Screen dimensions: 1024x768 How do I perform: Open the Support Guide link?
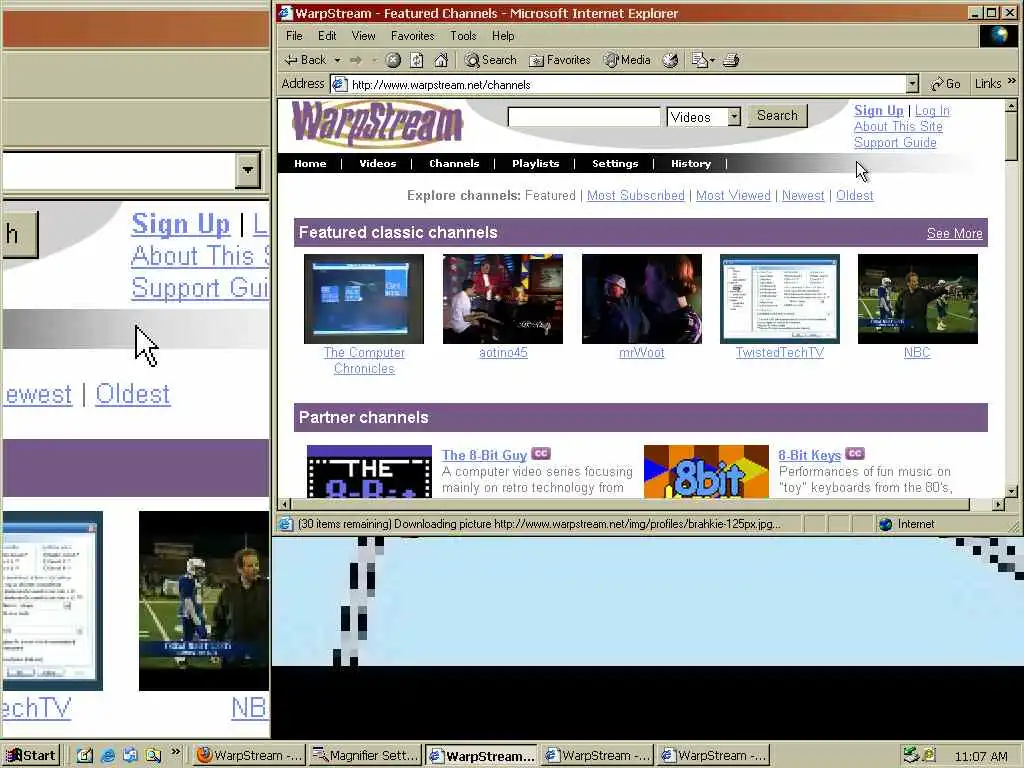coord(895,142)
